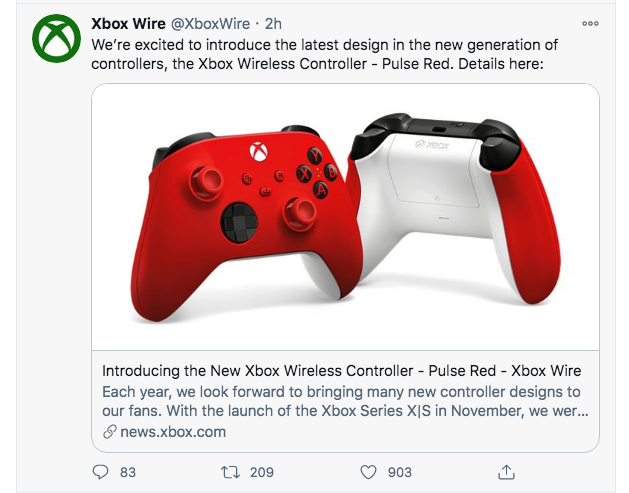Open the Xbox Wire profile avatar
The image size is (629, 493).
pyautogui.click(x=56, y=38)
